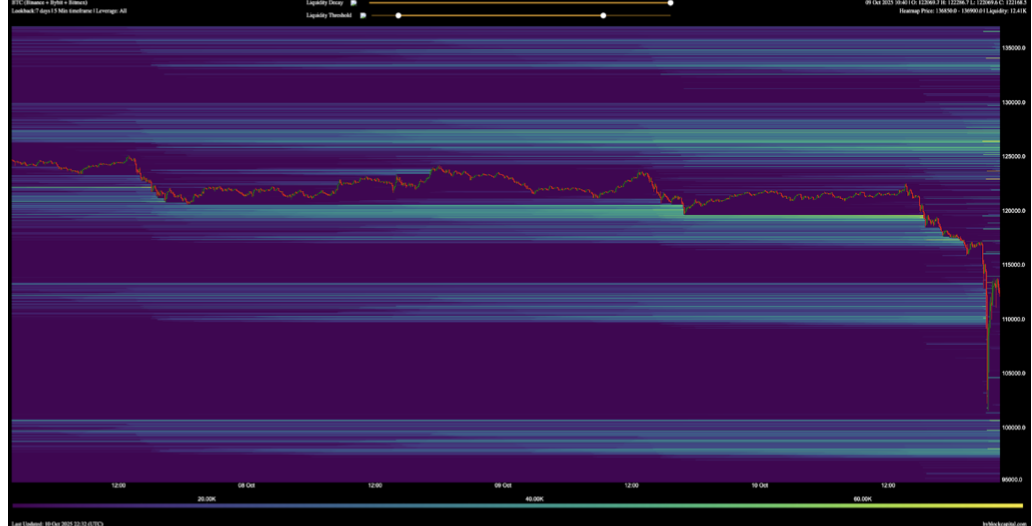1032x526 pixels.
Task: Click the Liquidity Threshold info icon
Action: [x=362, y=15]
